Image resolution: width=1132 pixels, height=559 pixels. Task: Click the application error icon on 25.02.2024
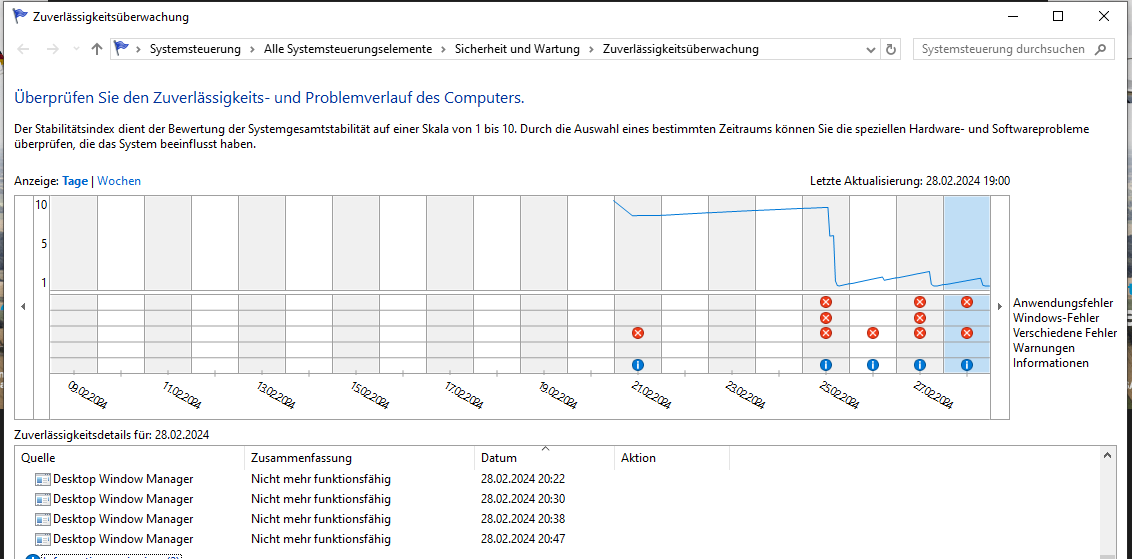point(826,302)
